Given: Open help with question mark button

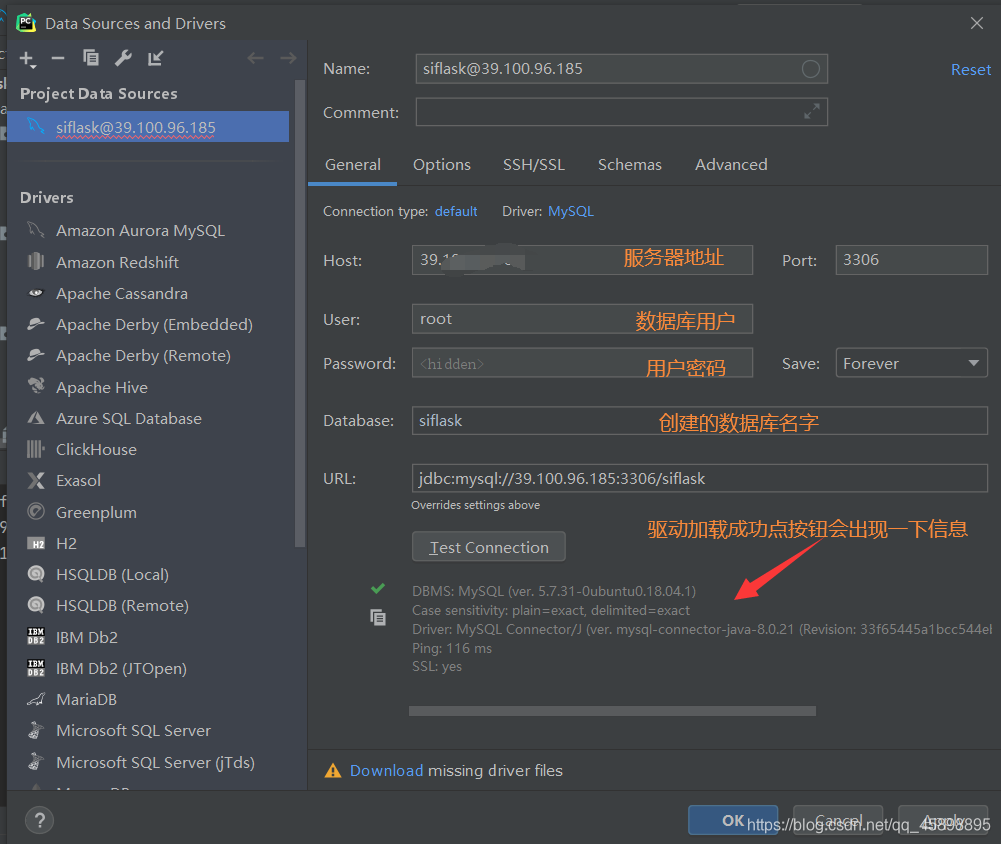Looking at the screenshot, I should point(40,820).
